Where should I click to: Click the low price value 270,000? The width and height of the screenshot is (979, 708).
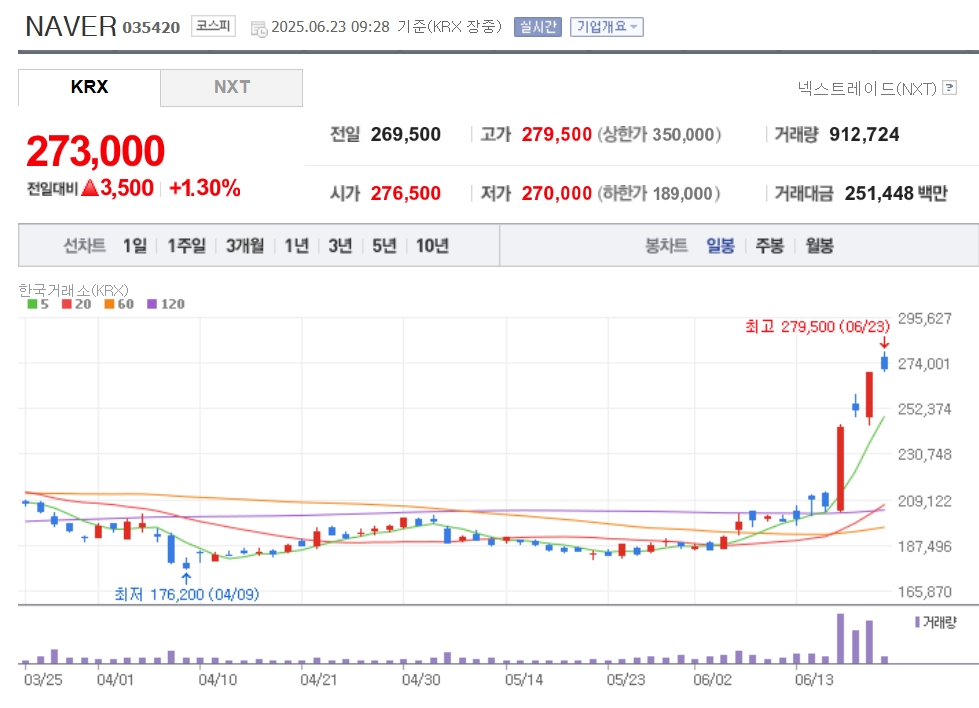click(x=556, y=194)
